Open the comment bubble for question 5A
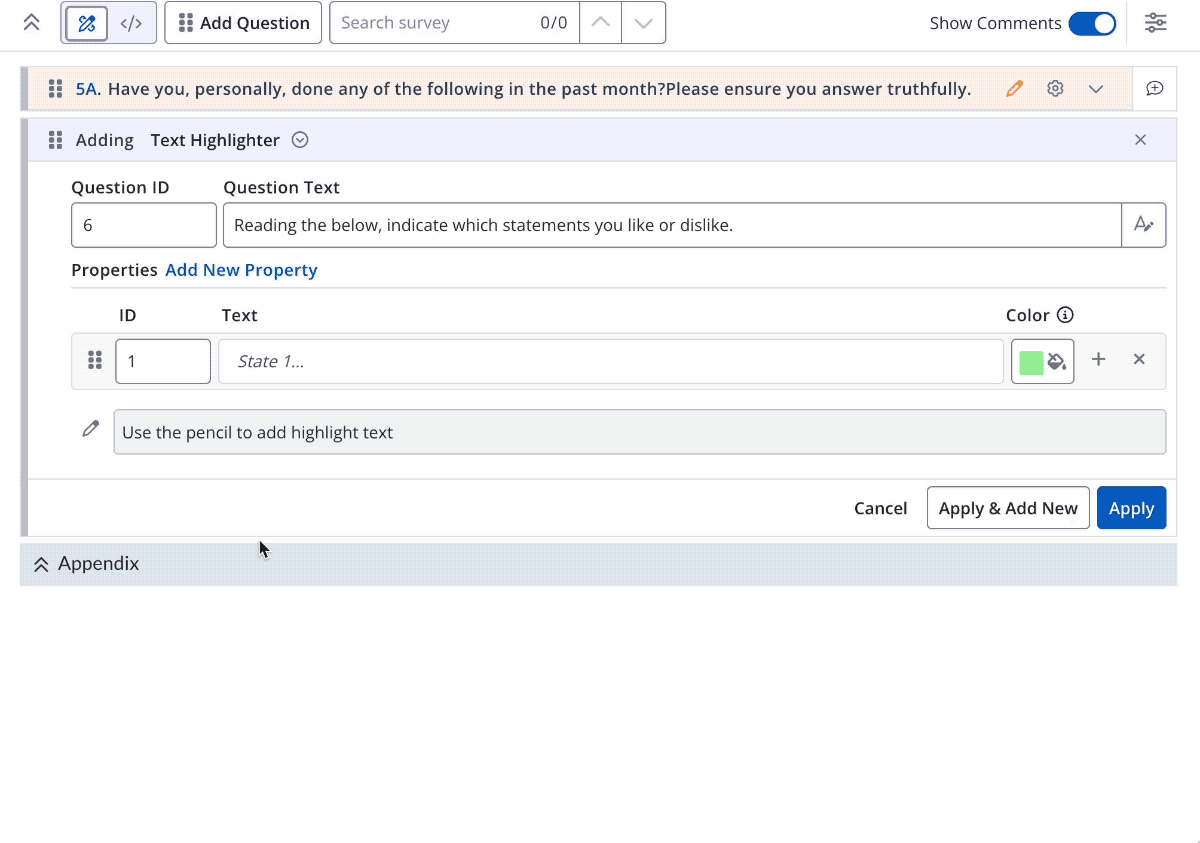This screenshot has width=1200, height=843. tap(1154, 89)
